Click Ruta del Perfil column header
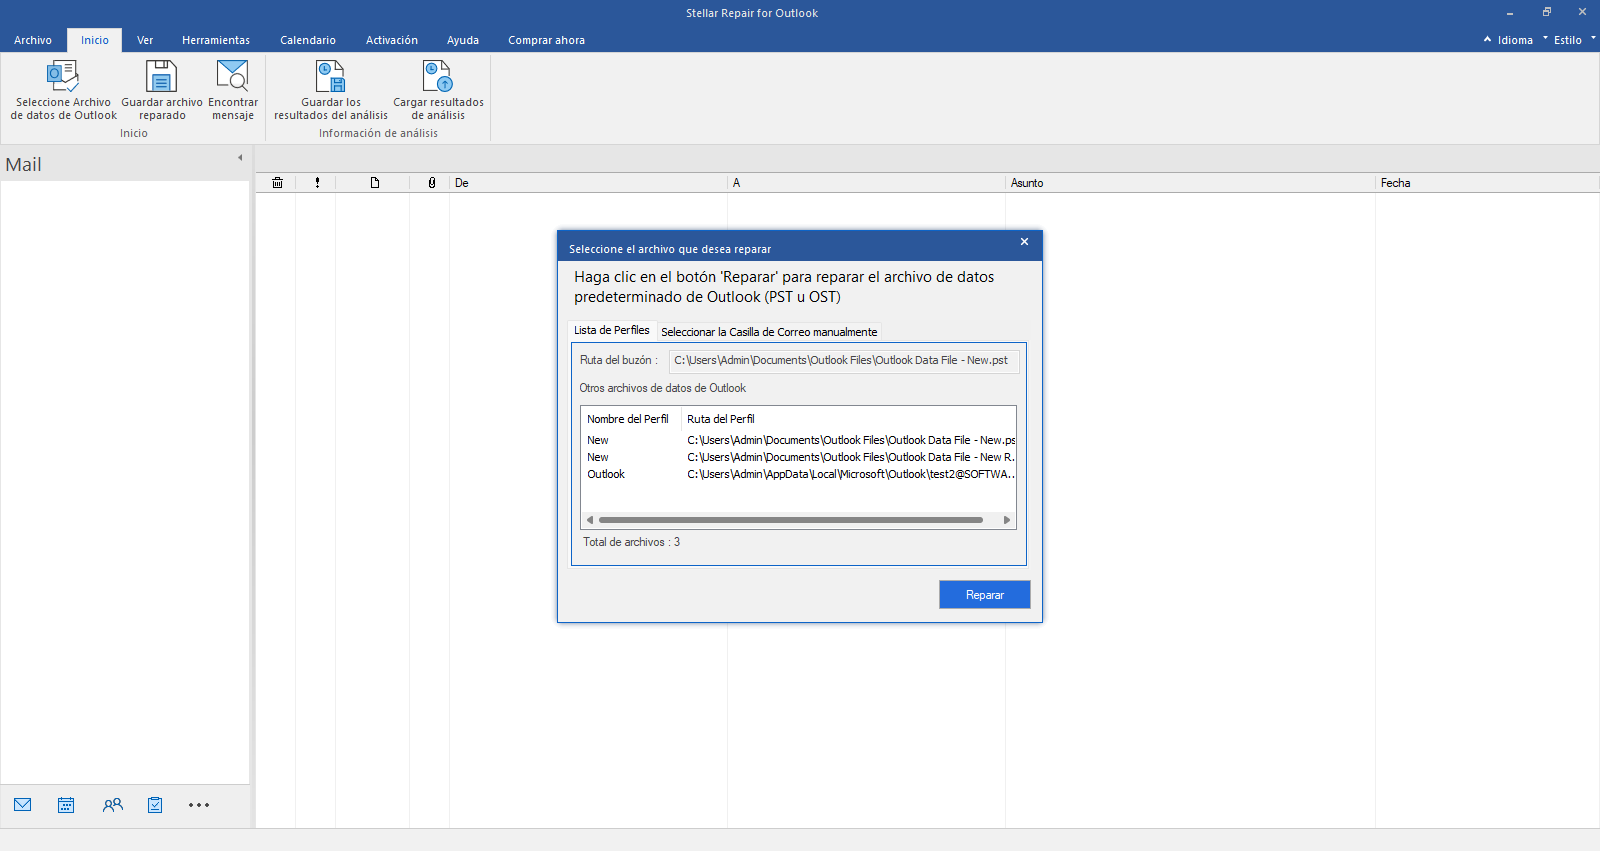Screen dimensions: 1600x851 [849, 419]
